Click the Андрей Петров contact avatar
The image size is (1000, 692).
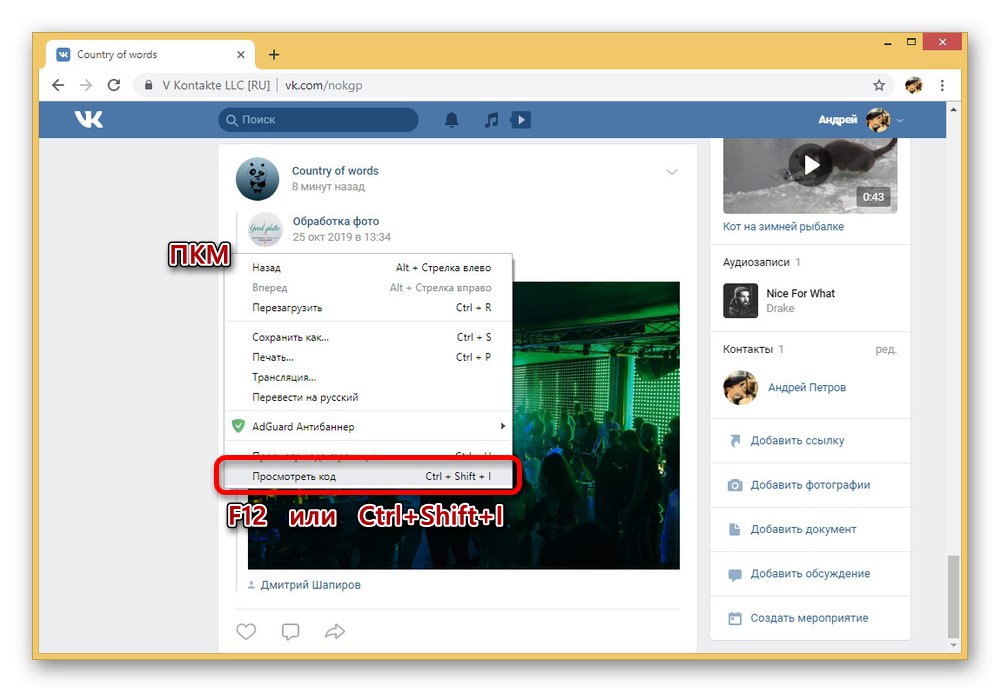point(740,387)
